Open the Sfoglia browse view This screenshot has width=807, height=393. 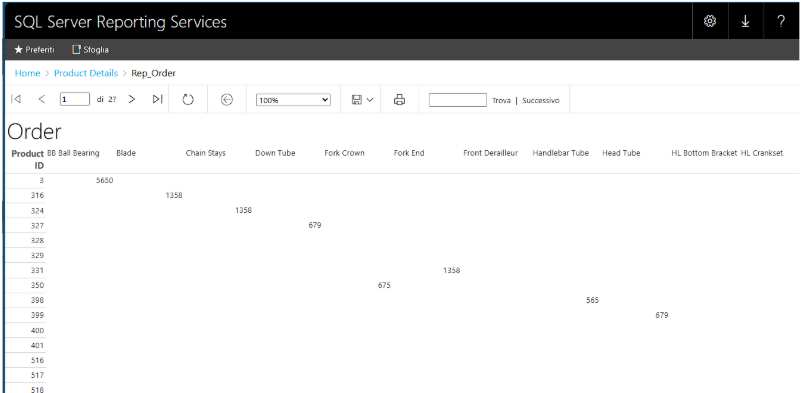tap(90, 50)
